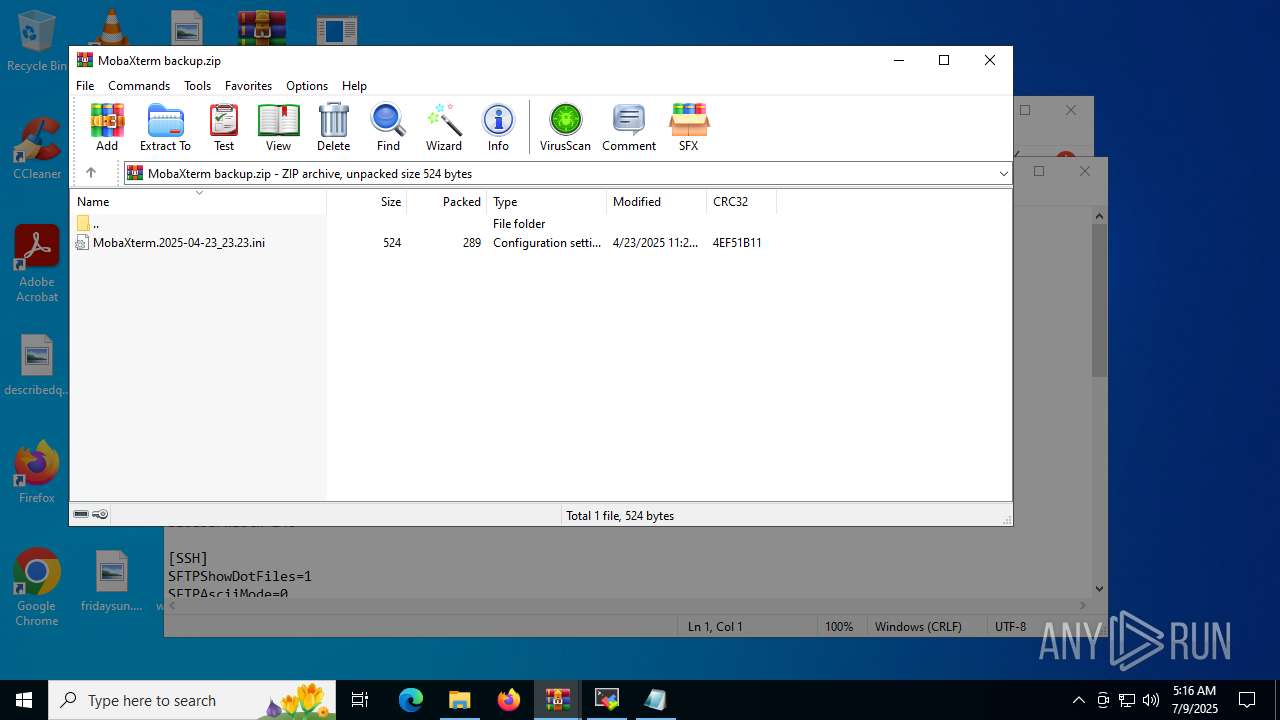
Task: Open the Comment tool
Action: pyautogui.click(x=629, y=127)
